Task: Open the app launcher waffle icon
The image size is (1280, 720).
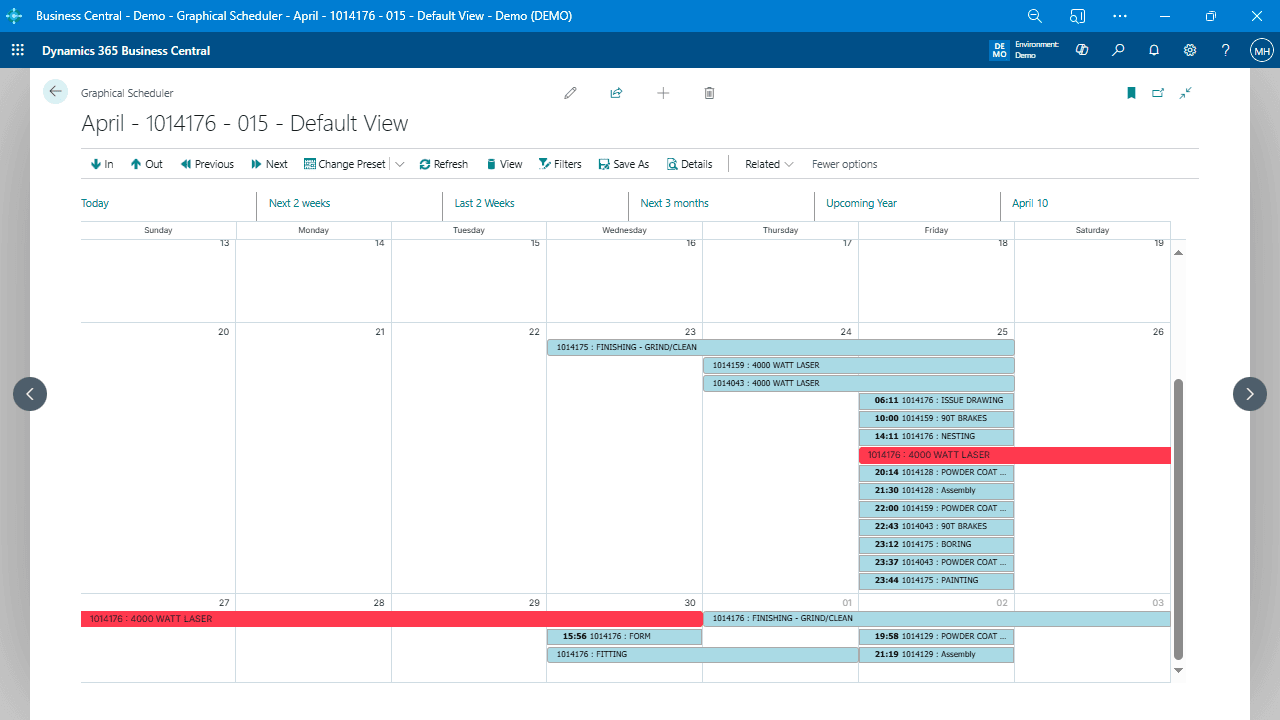Action: [18, 50]
